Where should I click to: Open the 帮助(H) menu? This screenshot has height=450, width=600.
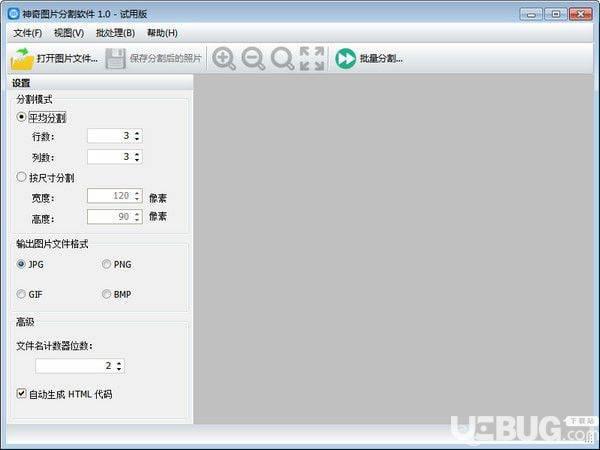pyautogui.click(x=162, y=33)
